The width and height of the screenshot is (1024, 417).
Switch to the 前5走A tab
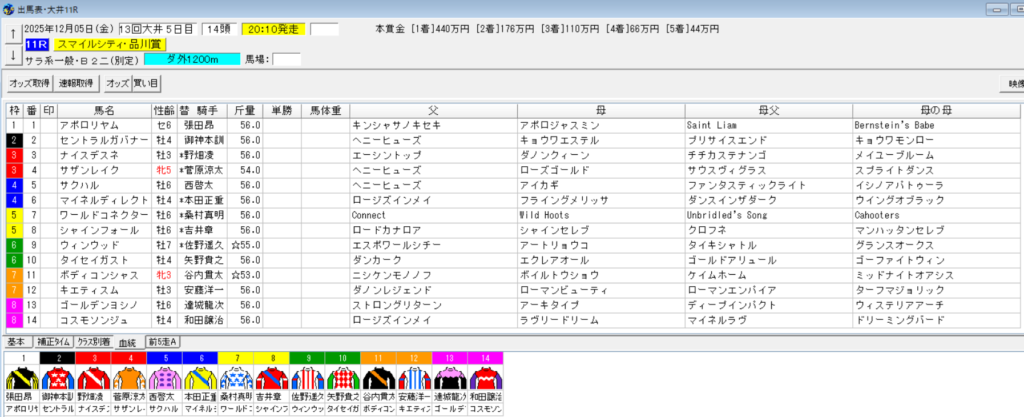click(x=163, y=342)
